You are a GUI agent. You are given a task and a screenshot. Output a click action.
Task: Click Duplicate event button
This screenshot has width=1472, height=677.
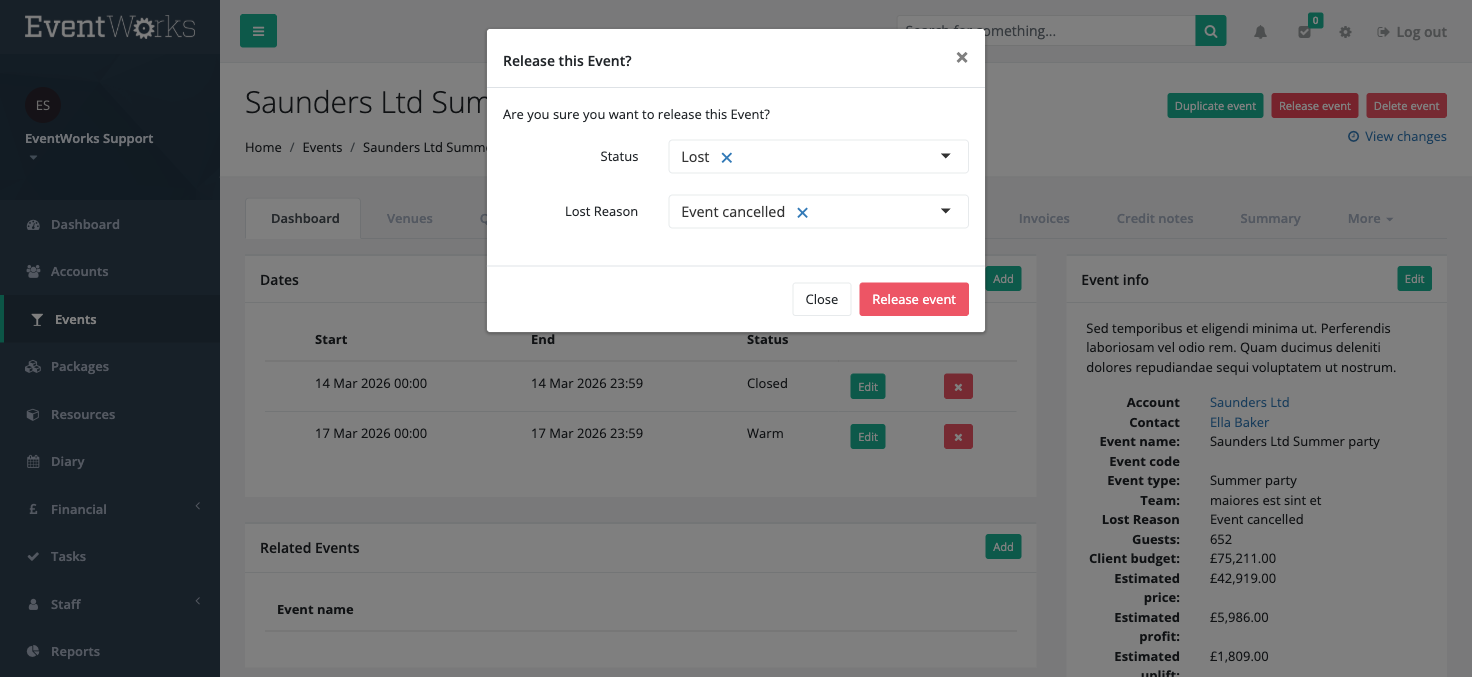(1215, 106)
